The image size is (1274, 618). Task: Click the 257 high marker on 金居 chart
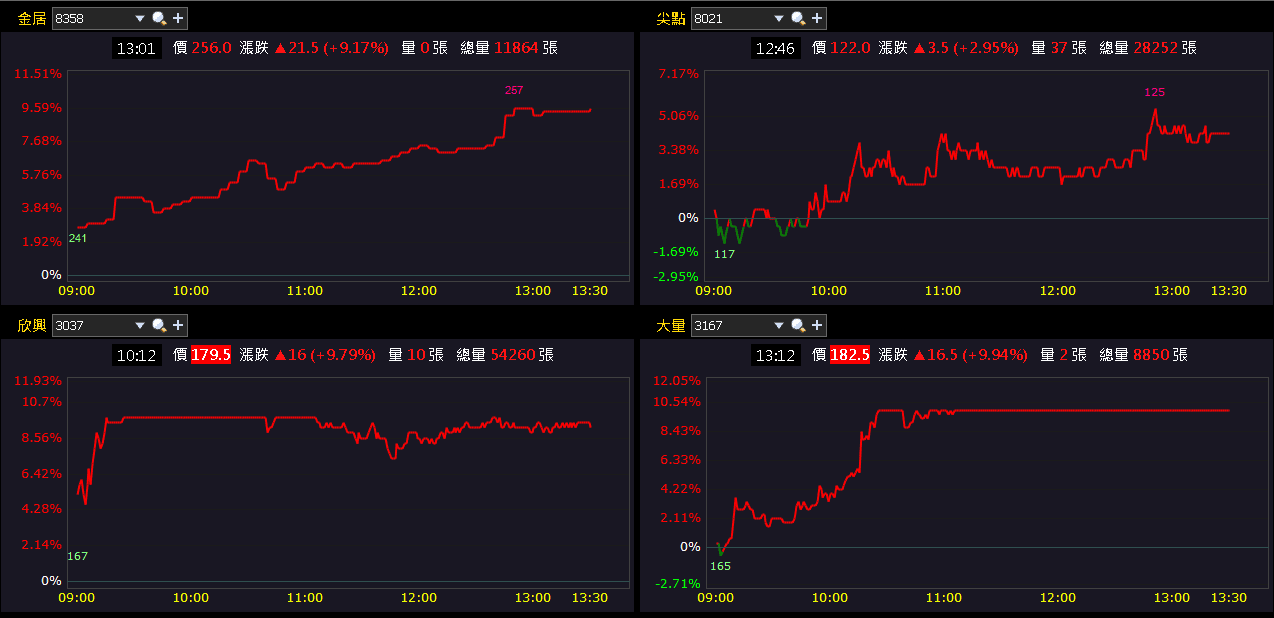click(514, 90)
